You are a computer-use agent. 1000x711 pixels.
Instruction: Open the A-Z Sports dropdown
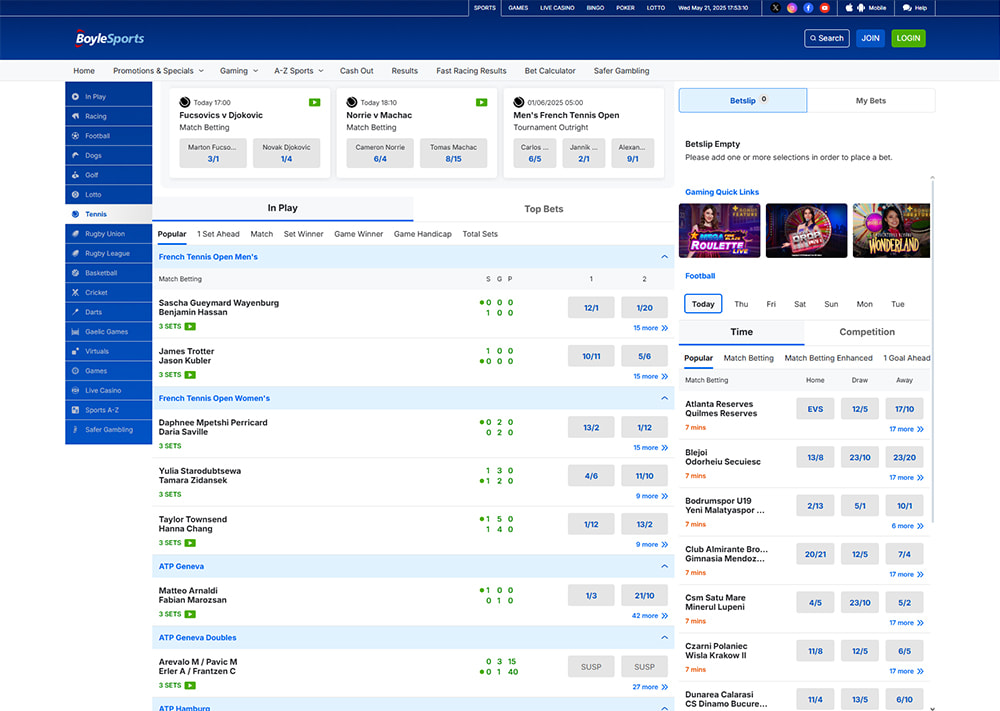click(299, 71)
